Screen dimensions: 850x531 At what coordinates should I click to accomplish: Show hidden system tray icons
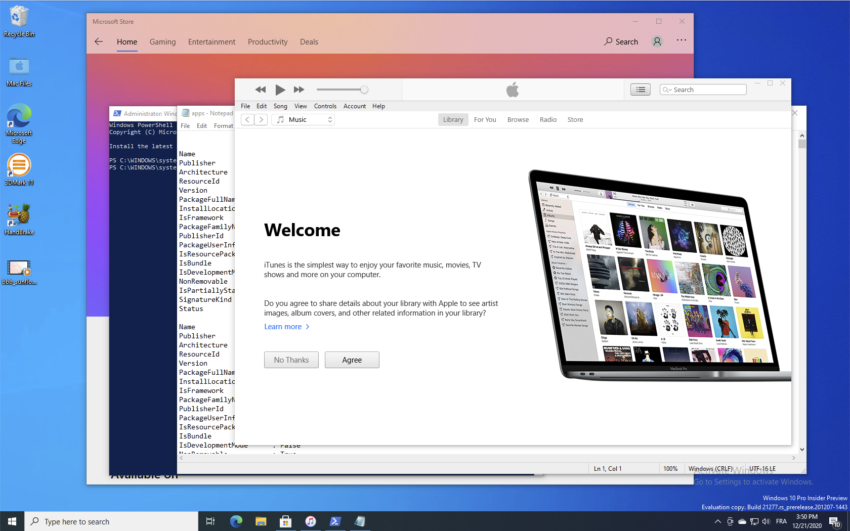pyautogui.click(x=718, y=522)
